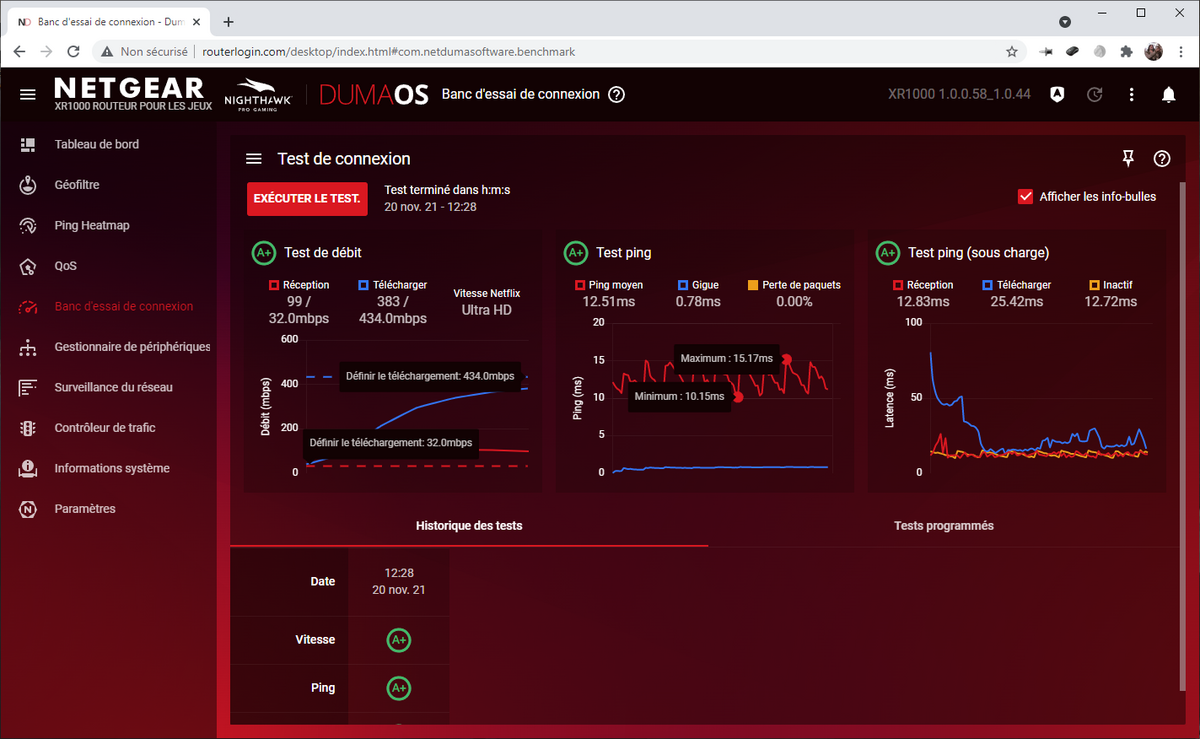Screen dimensions: 1200x739
Task: Go to Informations système page
Action: 112,468
